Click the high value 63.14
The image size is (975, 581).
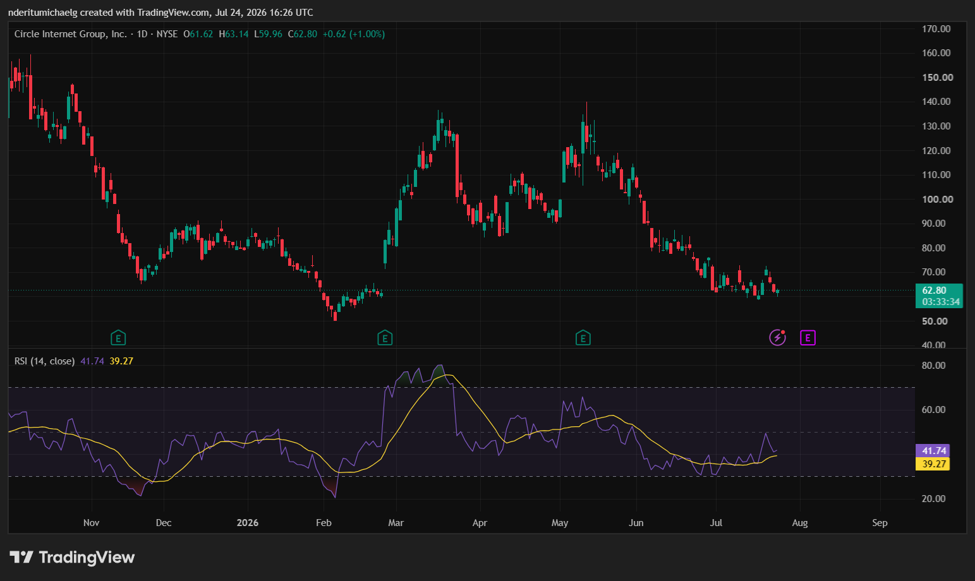pyautogui.click(x=236, y=34)
